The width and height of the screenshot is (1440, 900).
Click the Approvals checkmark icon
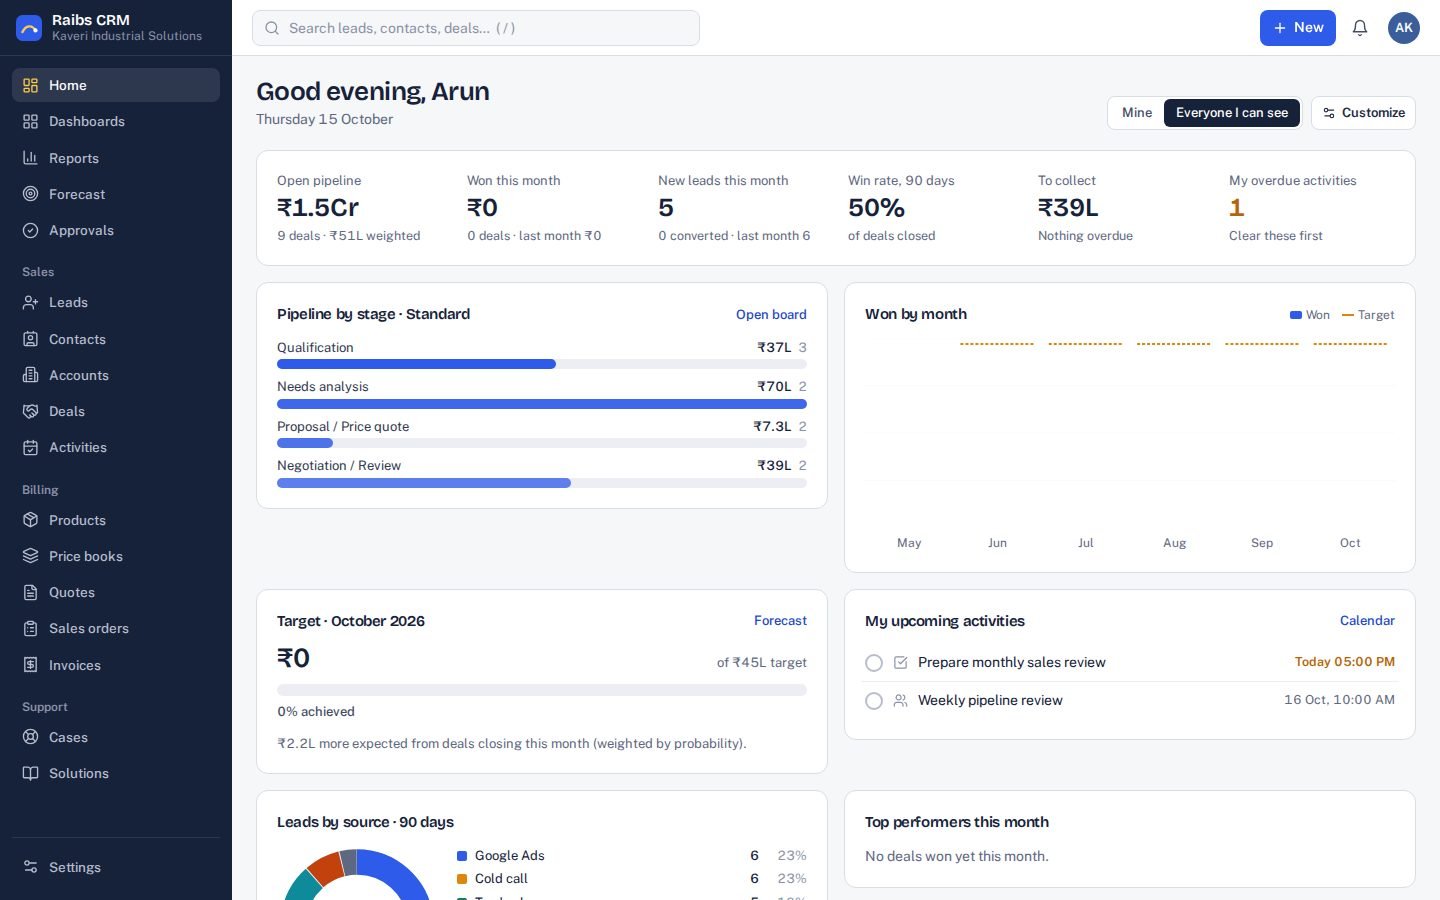30,230
